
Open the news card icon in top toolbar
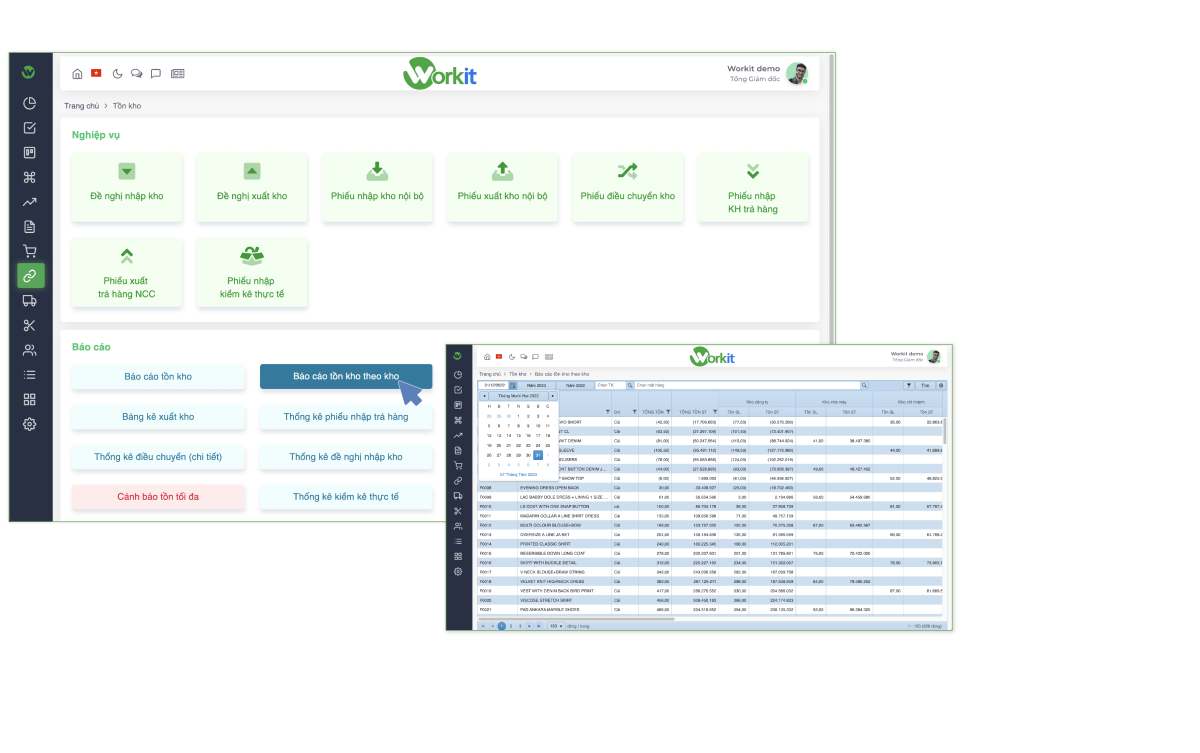click(x=177, y=73)
